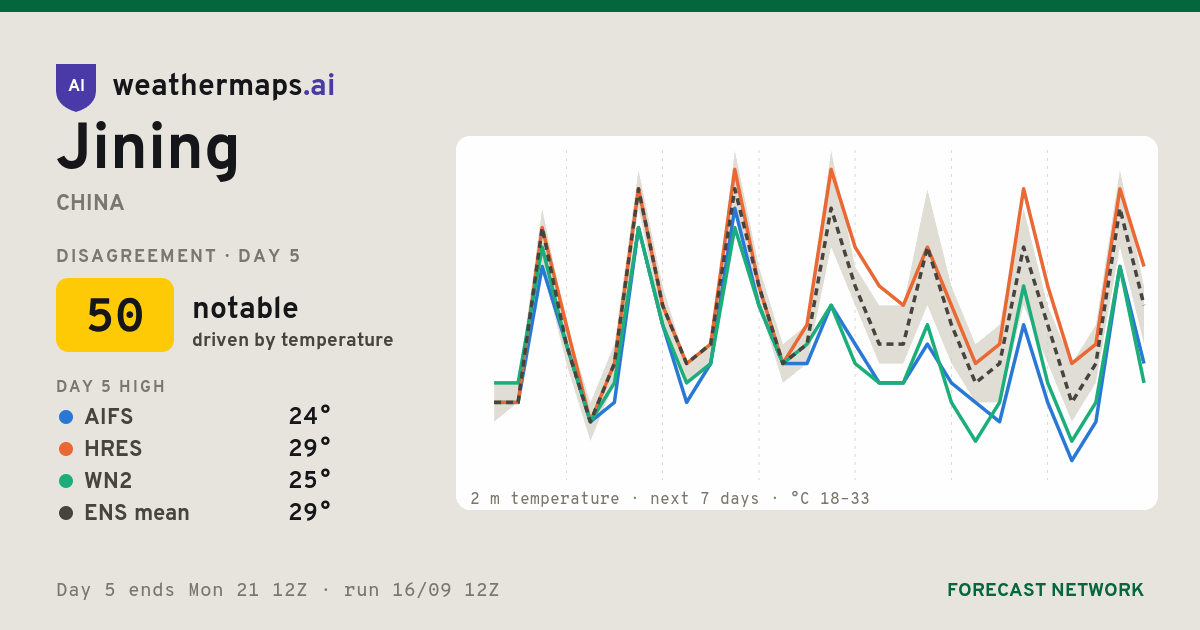Image resolution: width=1200 pixels, height=630 pixels.
Task: Open the weathermaps.ai site name link
Action: [x=224, y=86]
